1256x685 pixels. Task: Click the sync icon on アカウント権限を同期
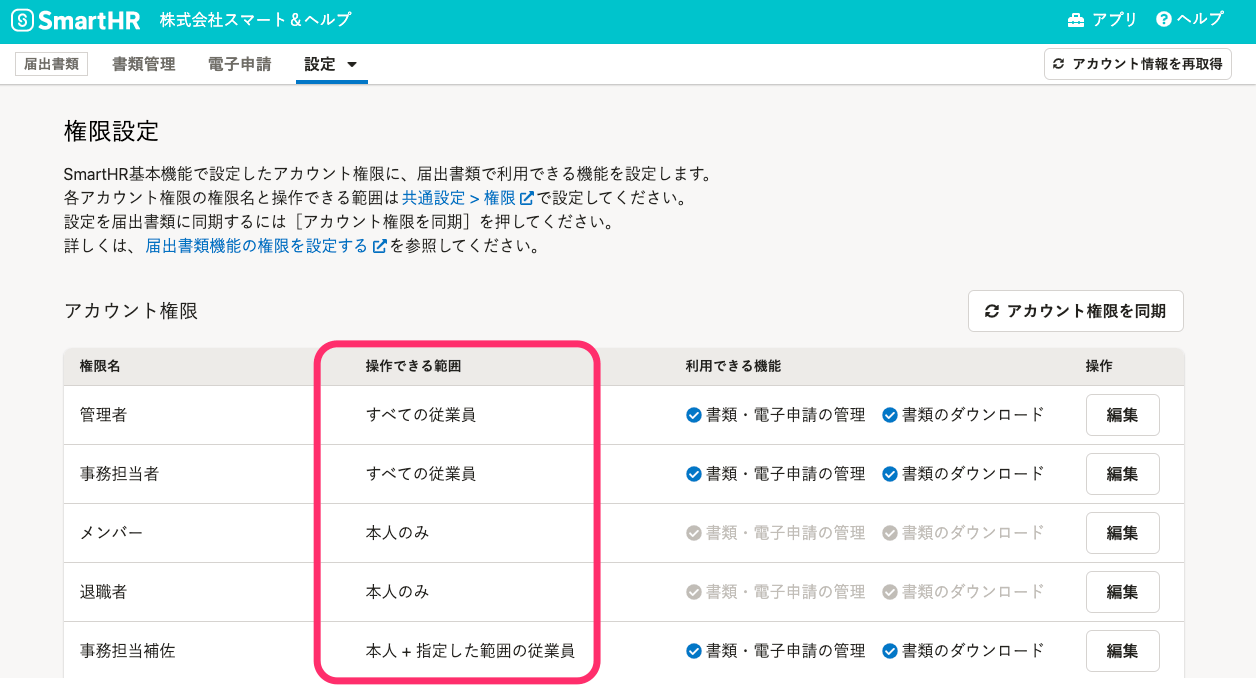tap(991, 311)
